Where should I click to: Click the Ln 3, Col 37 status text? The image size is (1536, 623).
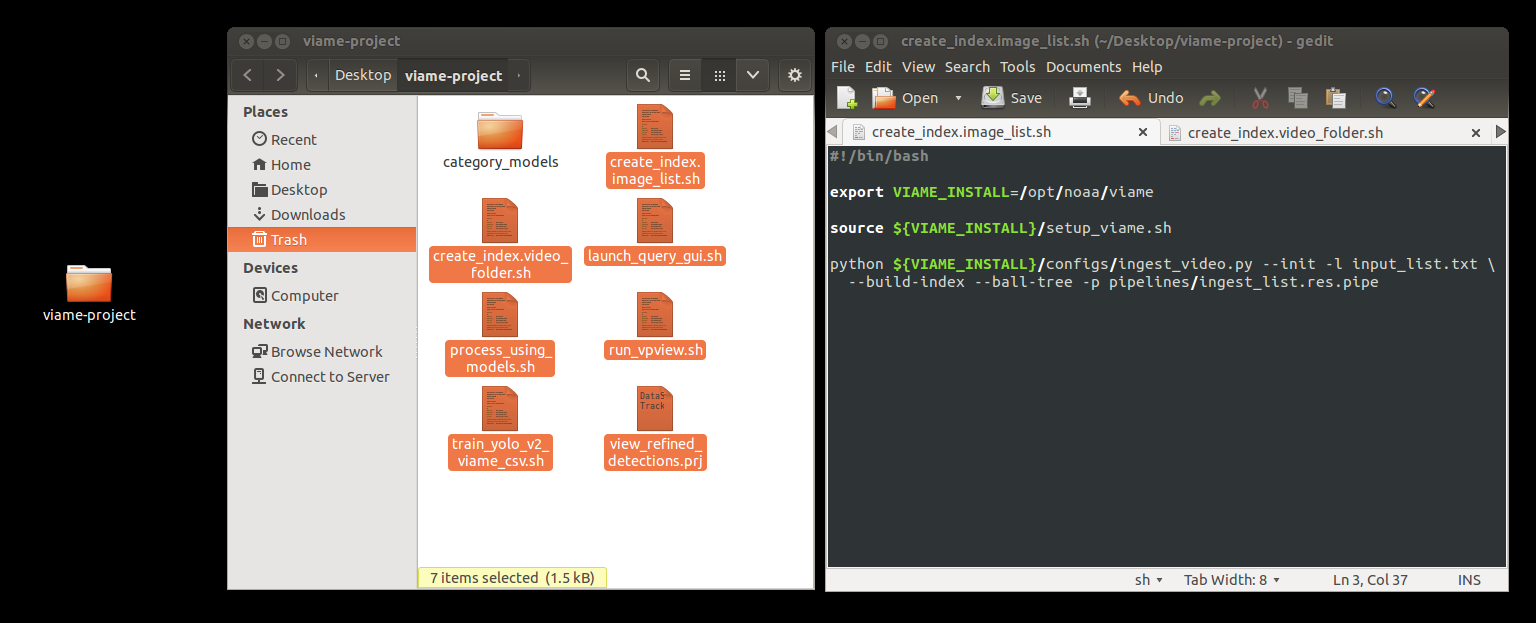[1371, 580]
